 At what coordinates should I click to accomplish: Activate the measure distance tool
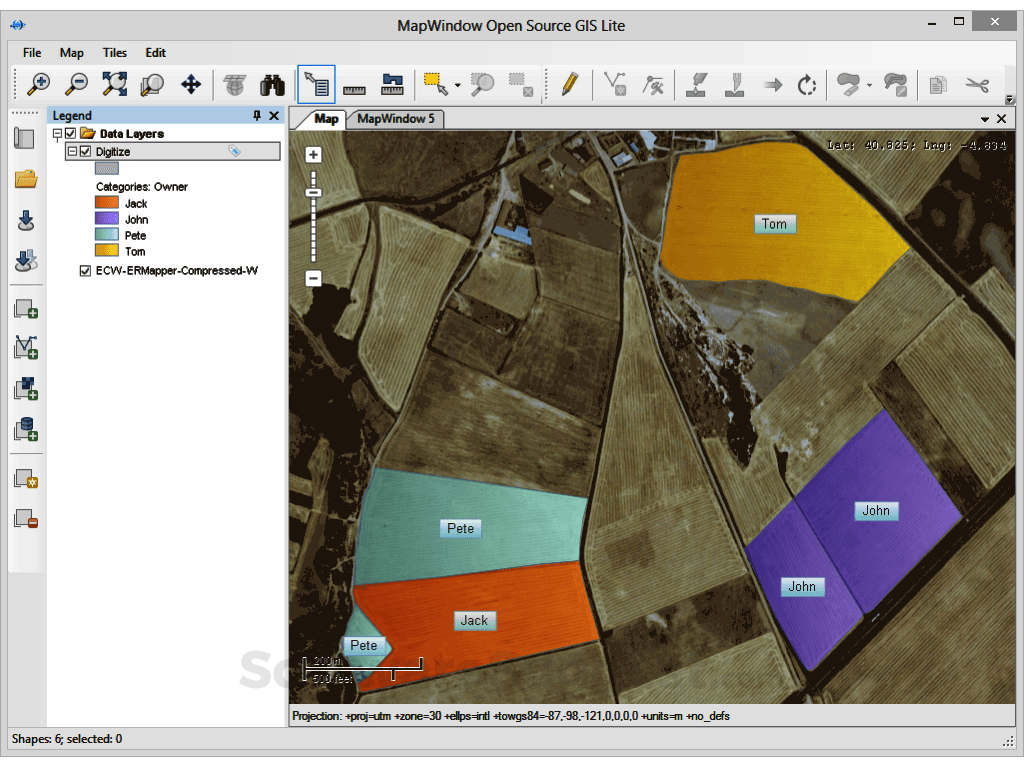click(353, 84)
